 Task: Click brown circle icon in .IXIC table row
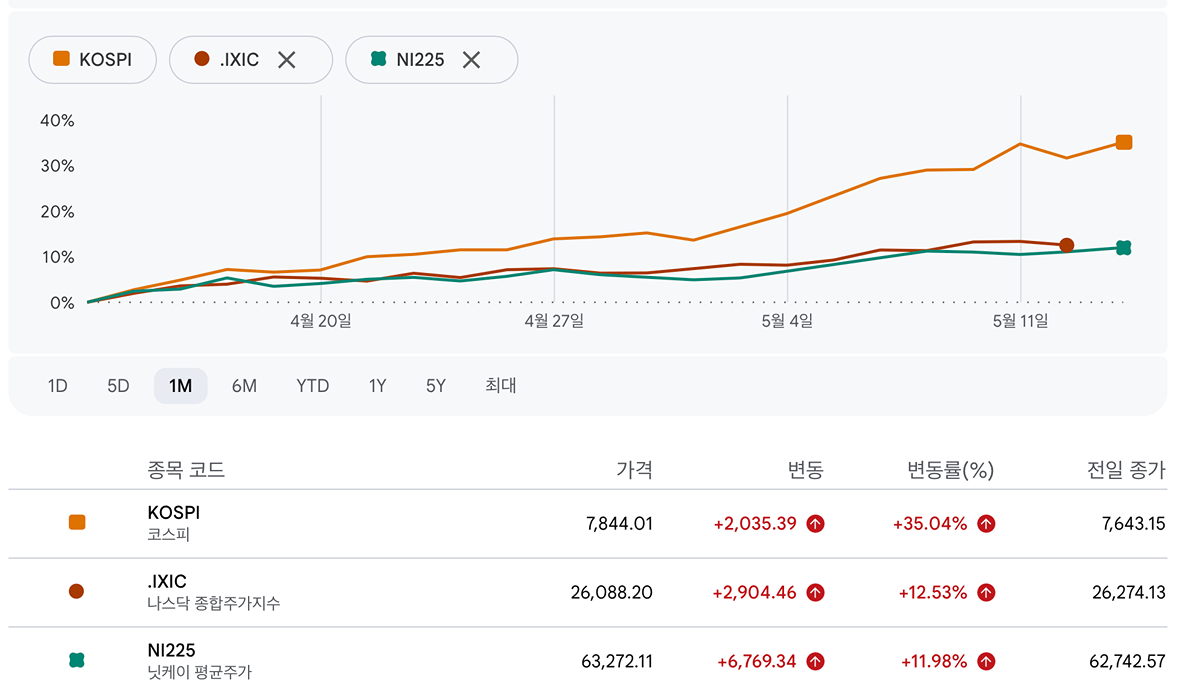(x=76, y=592)
